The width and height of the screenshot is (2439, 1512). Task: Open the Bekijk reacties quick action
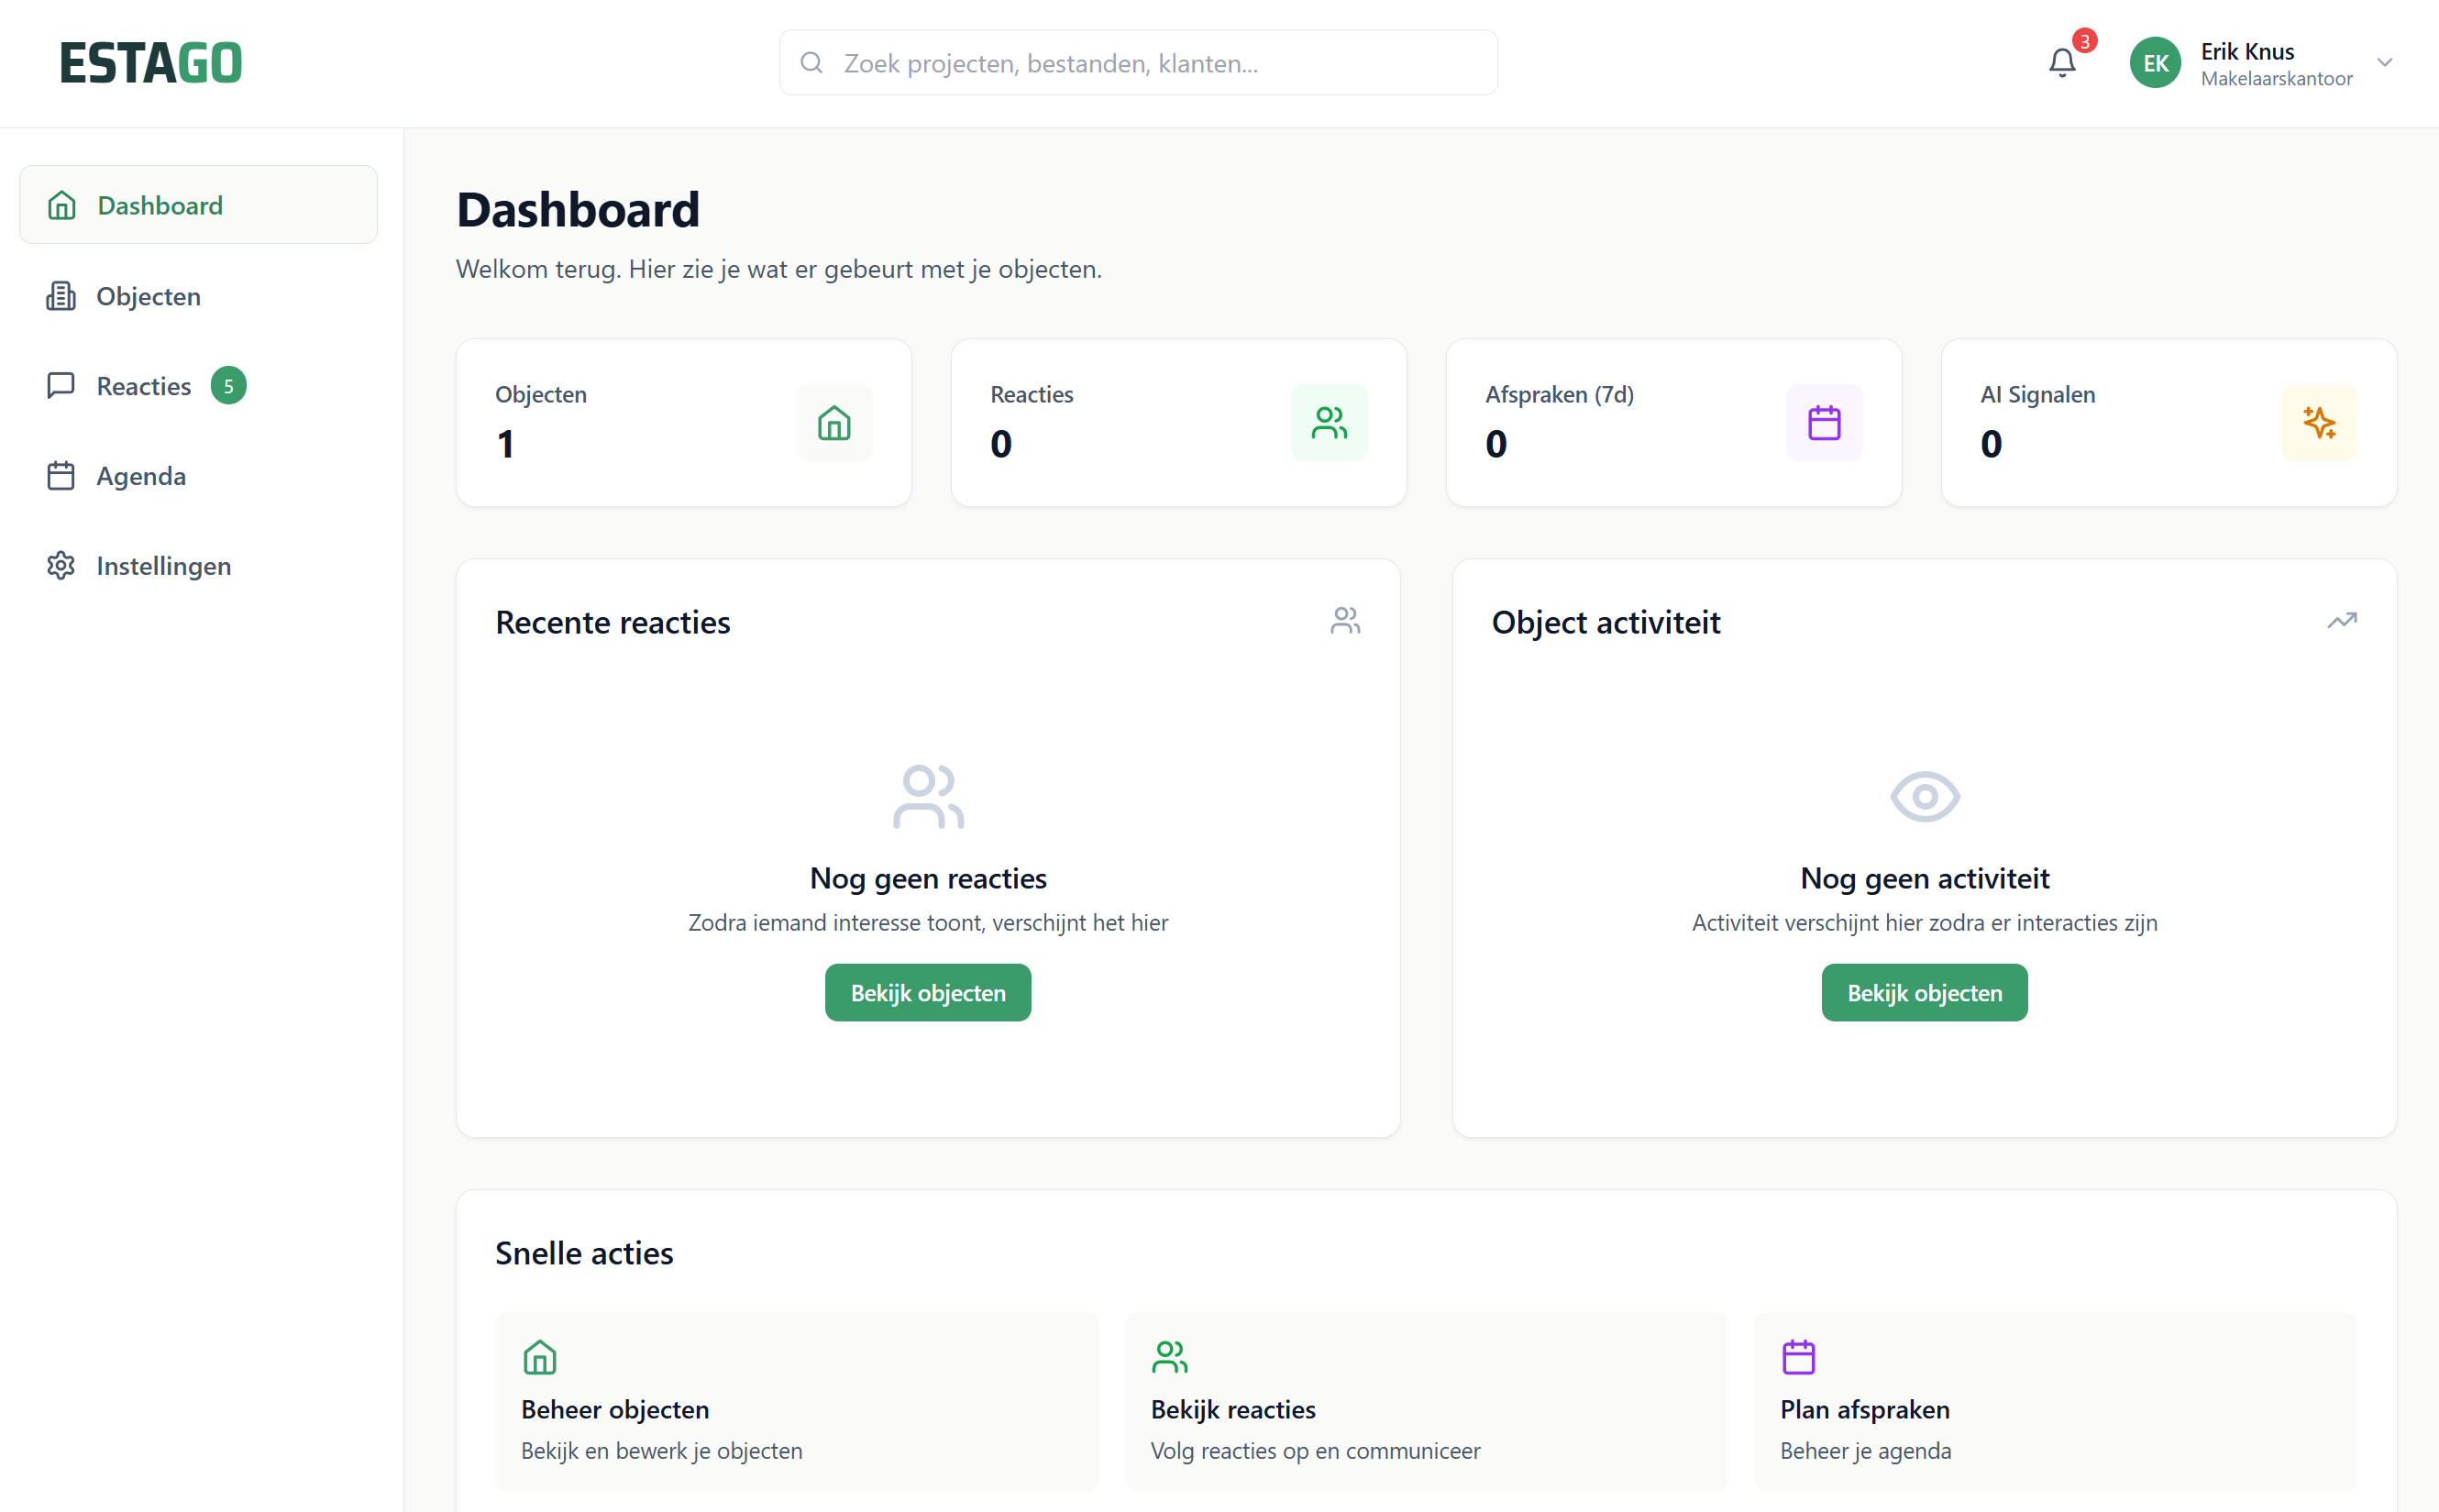pyautogui.click(x=1426, y=1401)
